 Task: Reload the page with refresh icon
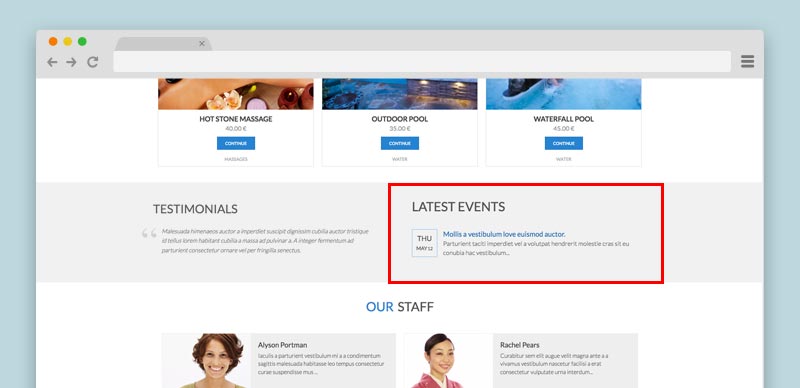point(92,62)
